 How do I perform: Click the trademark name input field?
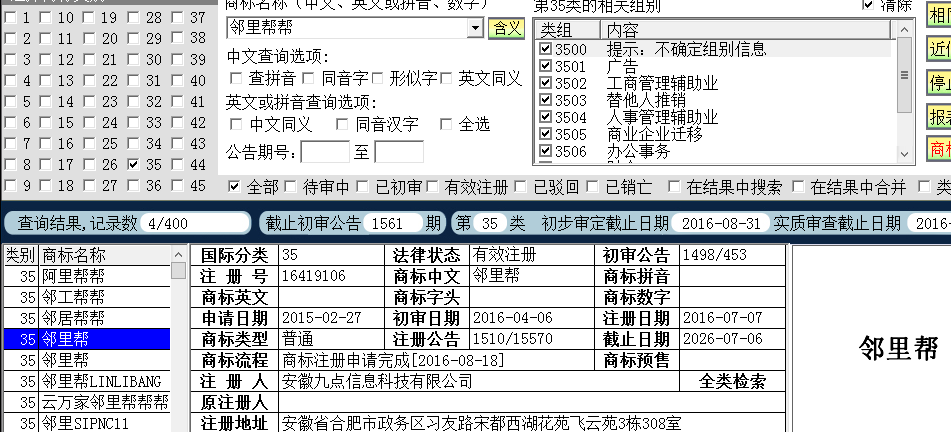pos(348,28)
